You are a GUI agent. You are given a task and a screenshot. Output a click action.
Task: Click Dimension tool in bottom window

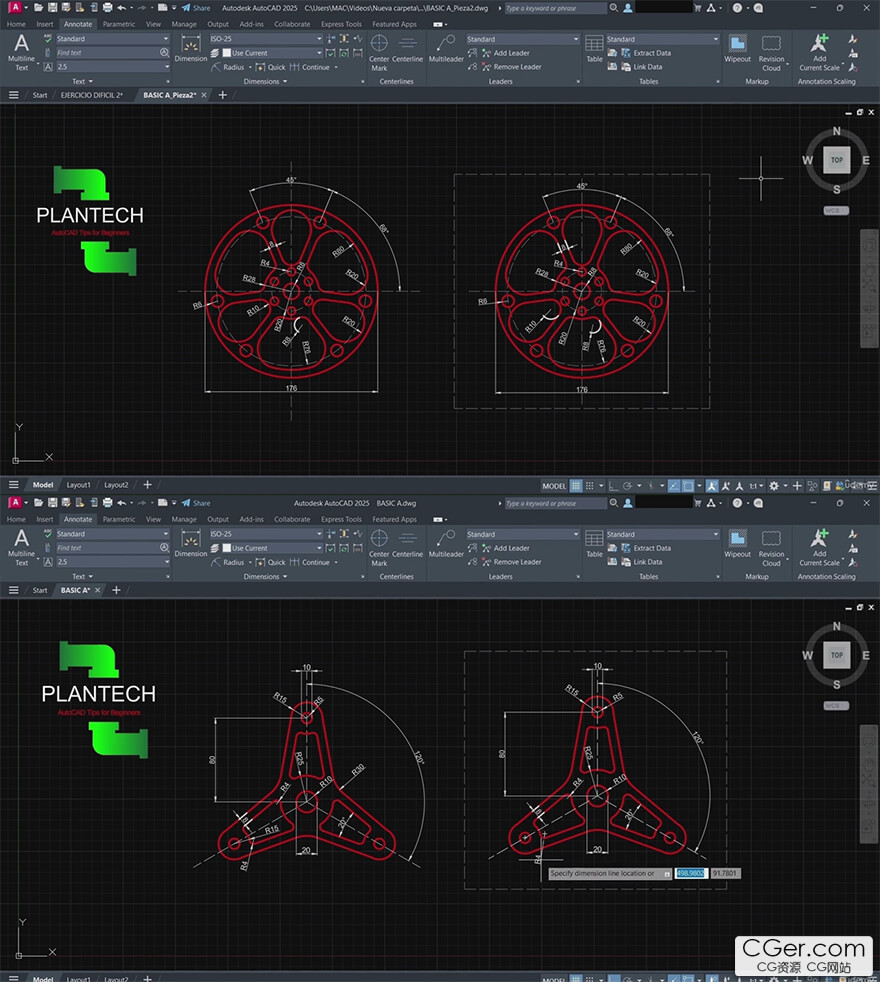pos(190,544)
